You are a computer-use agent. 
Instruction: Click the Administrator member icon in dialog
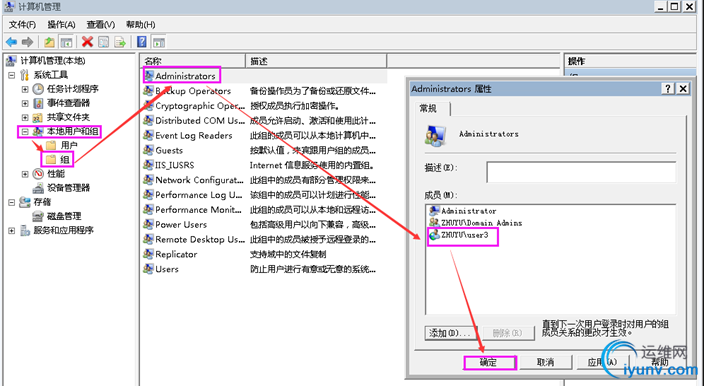coord(434,211)
